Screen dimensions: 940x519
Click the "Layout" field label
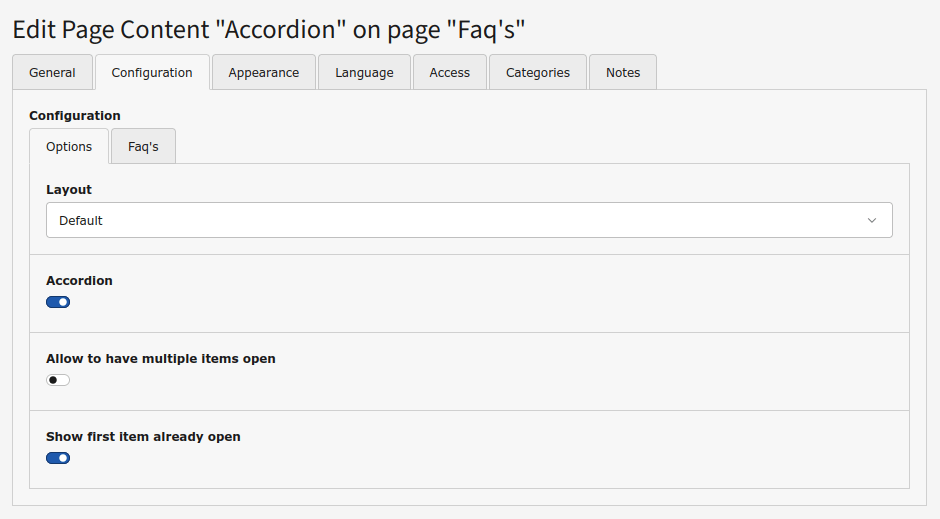tap(69, 189)
